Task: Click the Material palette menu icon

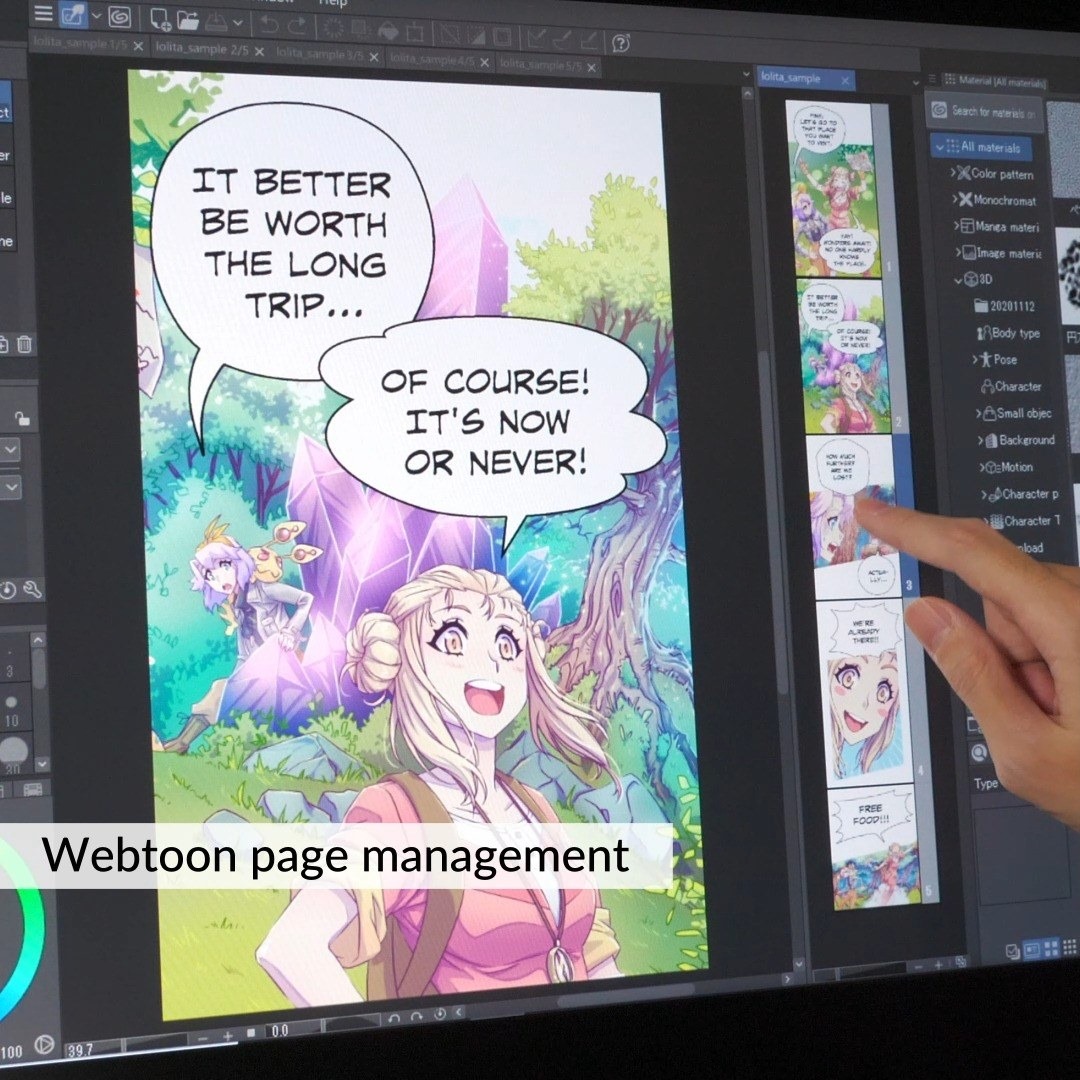Action: [932, 79]
